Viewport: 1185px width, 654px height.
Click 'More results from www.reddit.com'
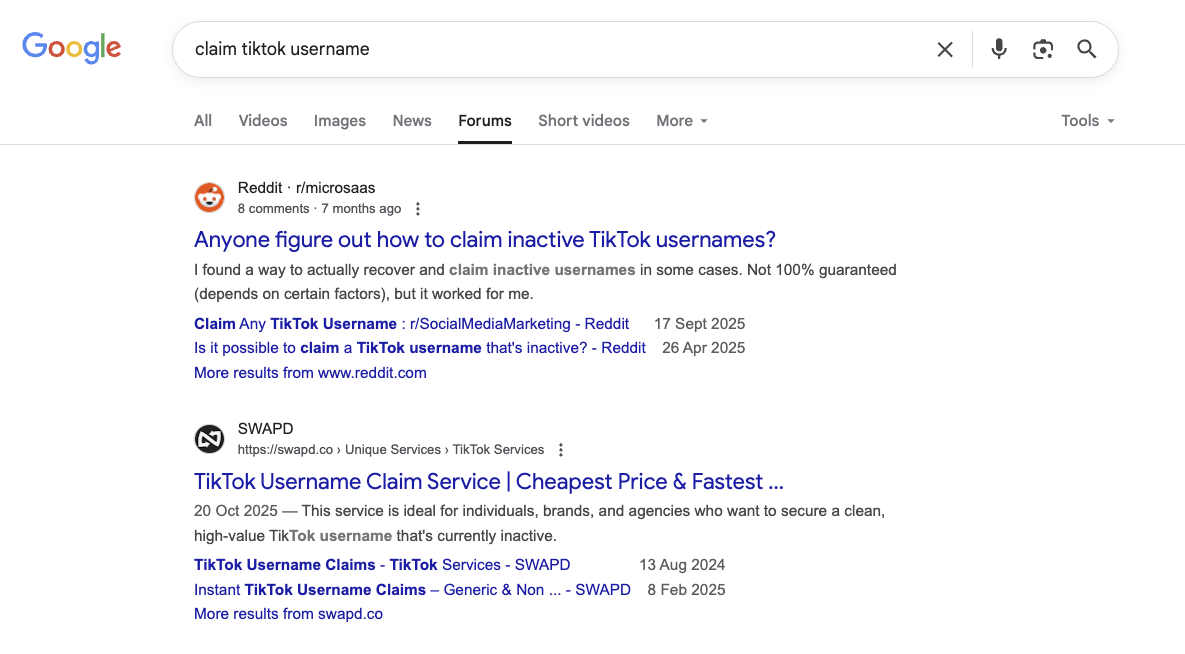pos(310,373)
